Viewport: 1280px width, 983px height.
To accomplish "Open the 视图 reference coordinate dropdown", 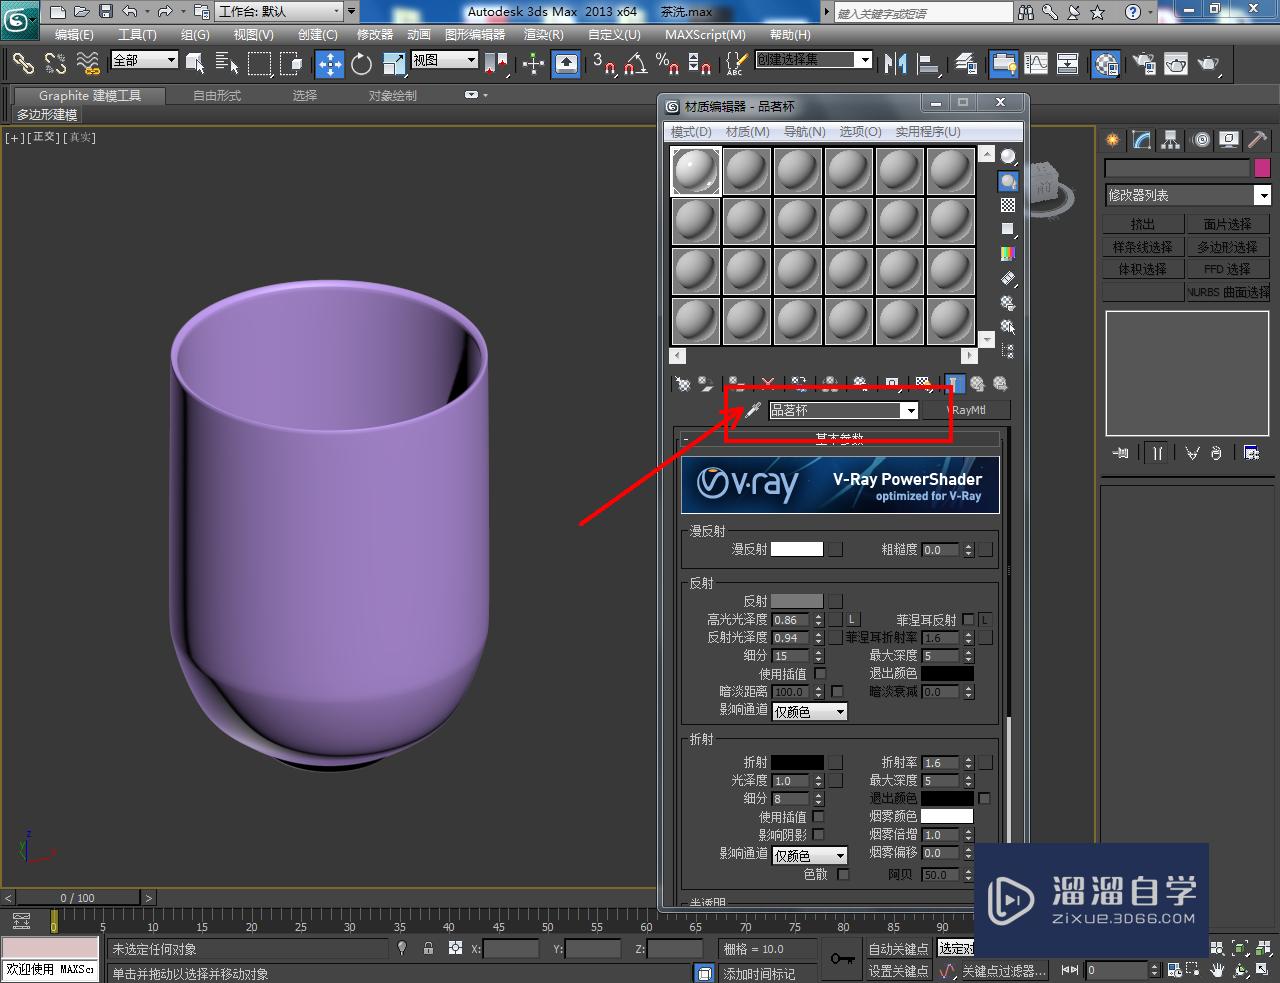I will point(445,60).
